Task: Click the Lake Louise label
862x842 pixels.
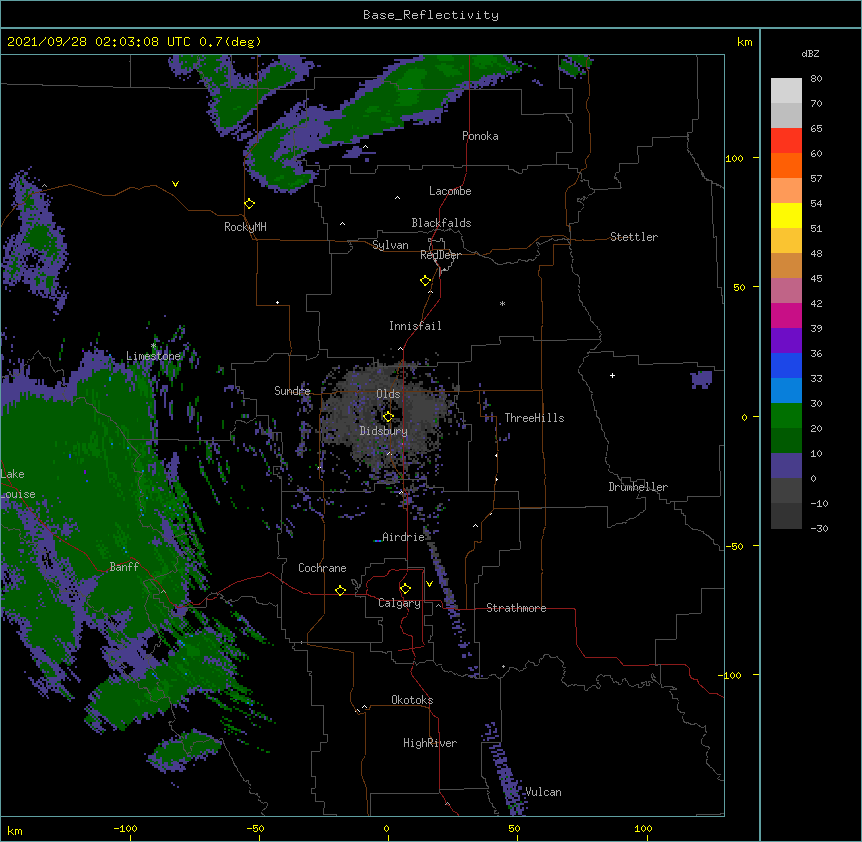Action: pos(18,484)
